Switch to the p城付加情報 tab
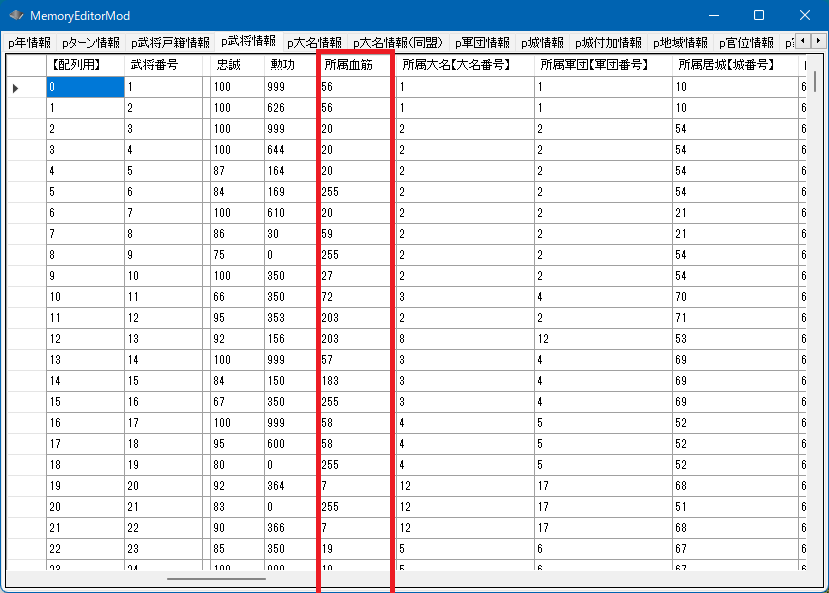The image size is (829, 593). [x=608, y=43]
